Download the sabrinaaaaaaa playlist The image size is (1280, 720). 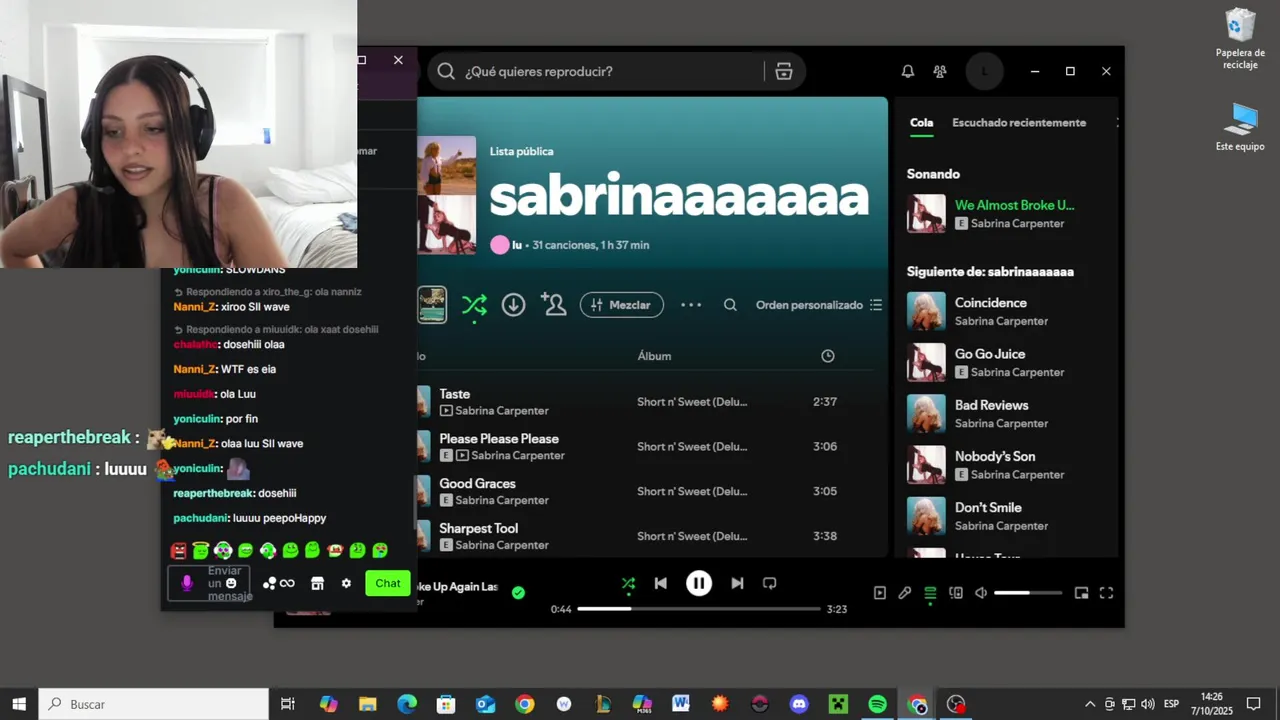(513, 305)
